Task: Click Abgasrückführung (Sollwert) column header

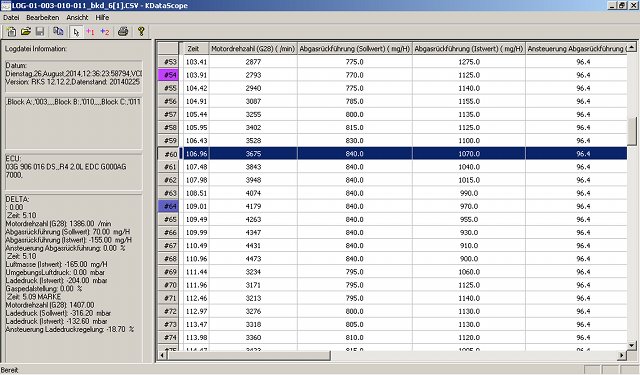Action: click(355, 49)
